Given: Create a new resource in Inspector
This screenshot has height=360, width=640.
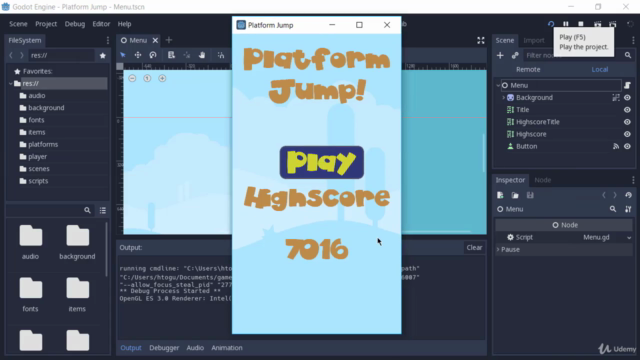Looking at the screenshot, I should tap(500, 195).
